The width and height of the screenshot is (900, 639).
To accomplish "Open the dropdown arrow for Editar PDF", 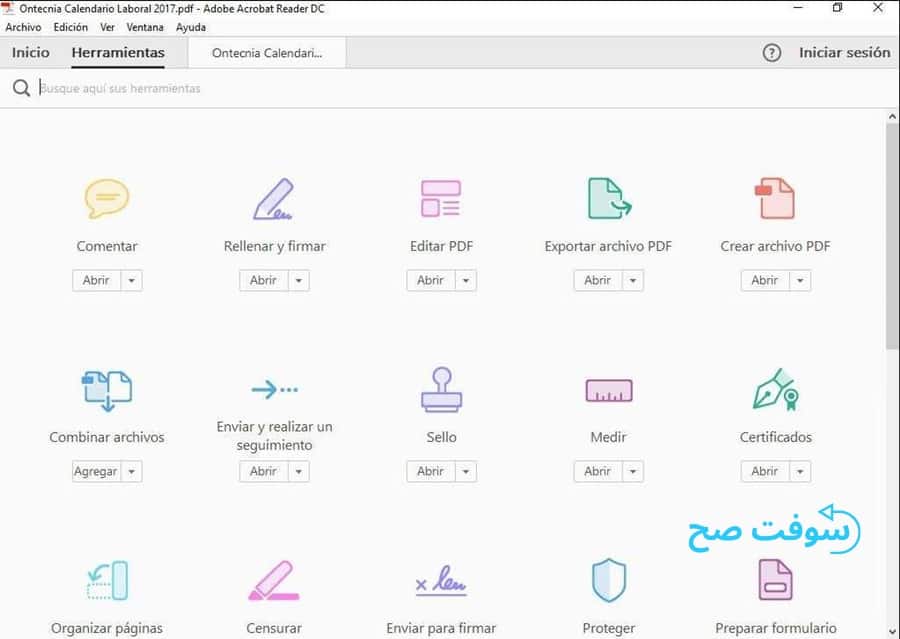I will pos(465,281).
